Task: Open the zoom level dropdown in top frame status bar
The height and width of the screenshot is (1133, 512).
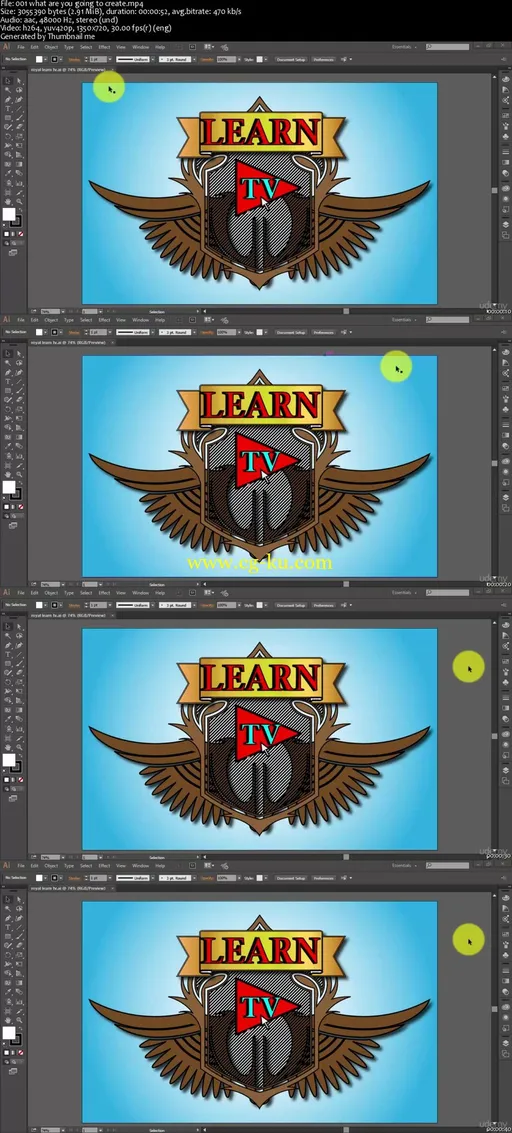Action: (63, 311)
